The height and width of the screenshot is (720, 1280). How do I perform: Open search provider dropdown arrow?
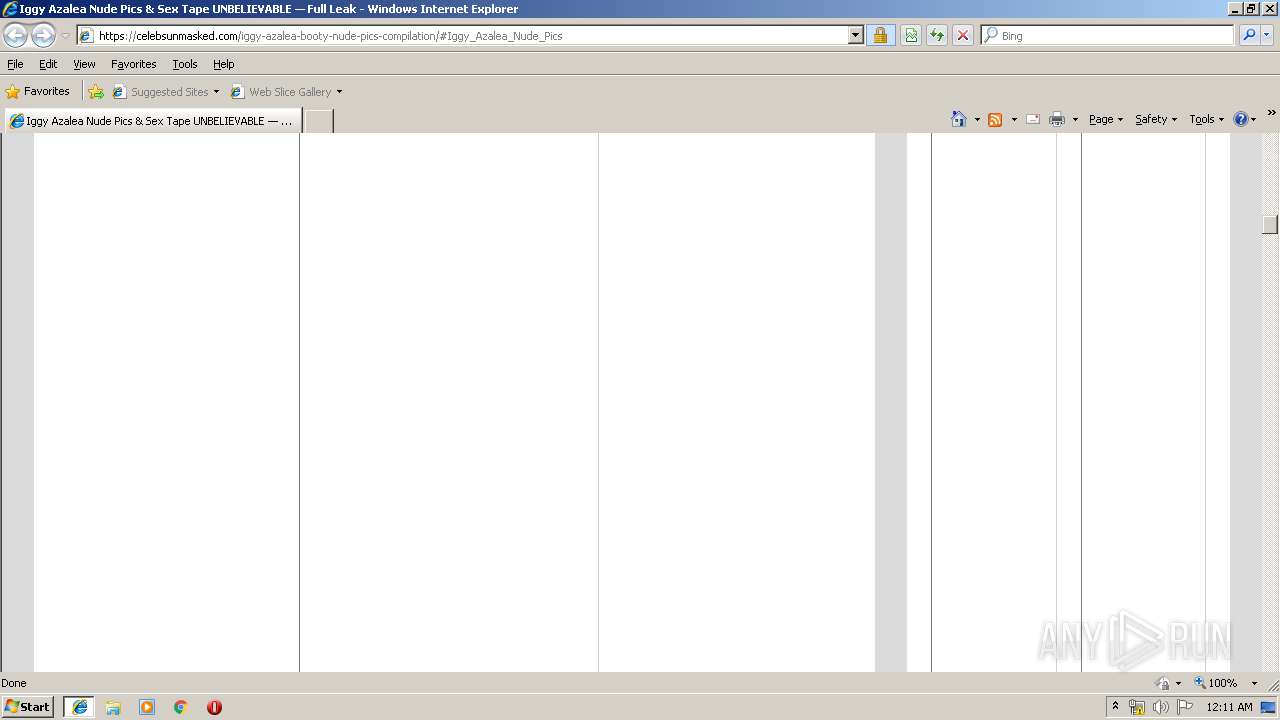1267,36
